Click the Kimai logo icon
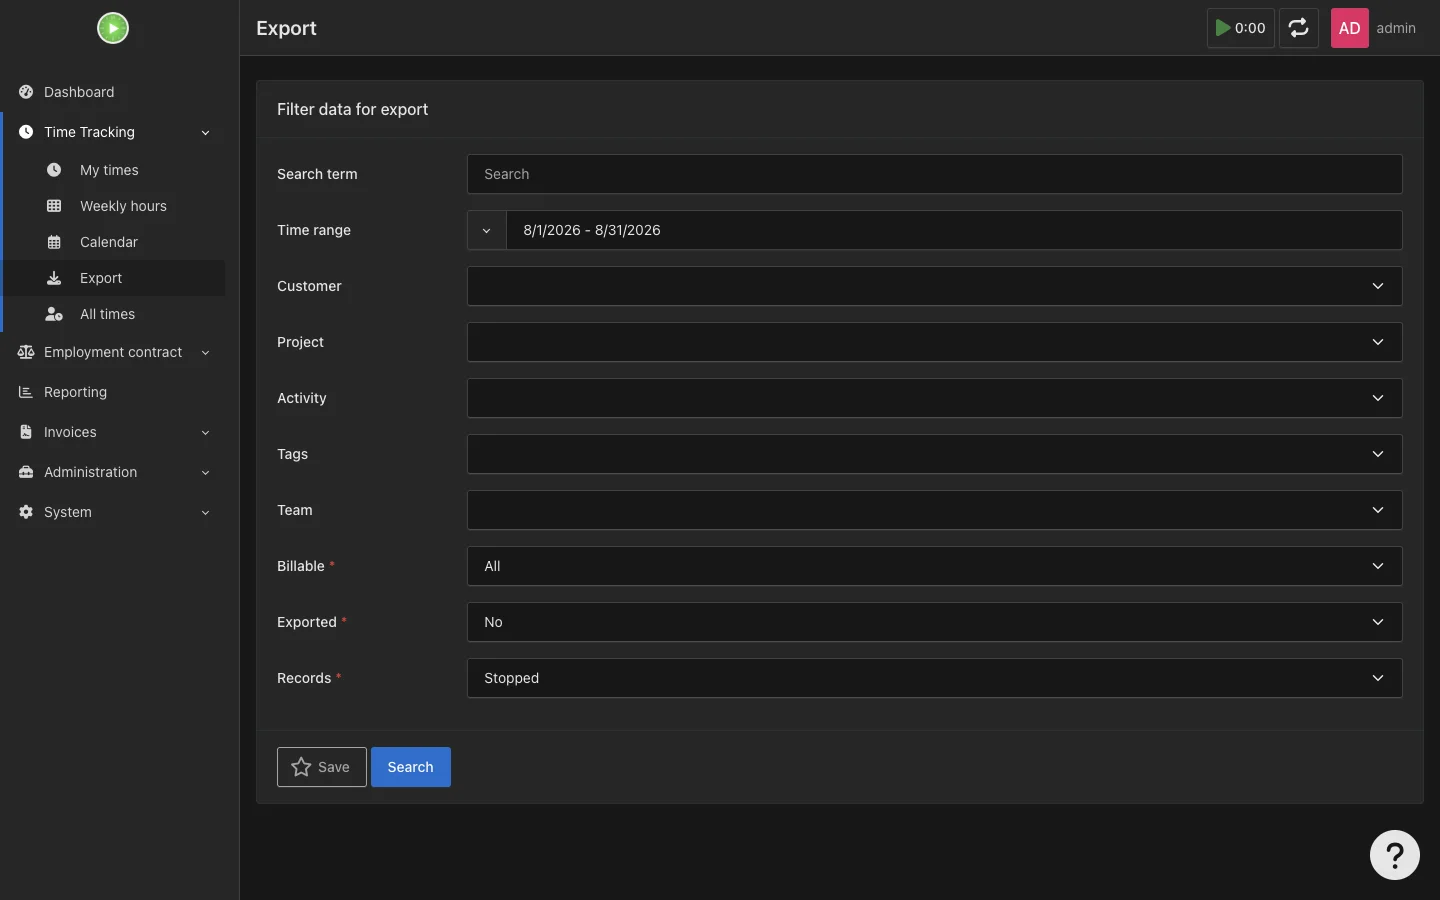The height and width of the screenshot is (900, 1440). [x=113, y=28]
